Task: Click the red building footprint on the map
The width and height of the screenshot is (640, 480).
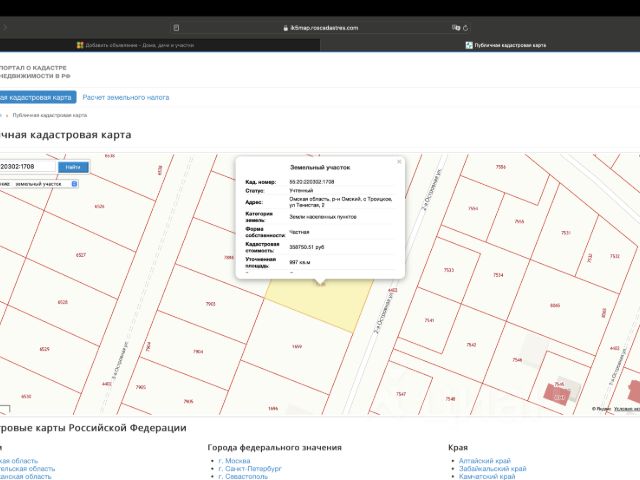Action: pos(556,394)
